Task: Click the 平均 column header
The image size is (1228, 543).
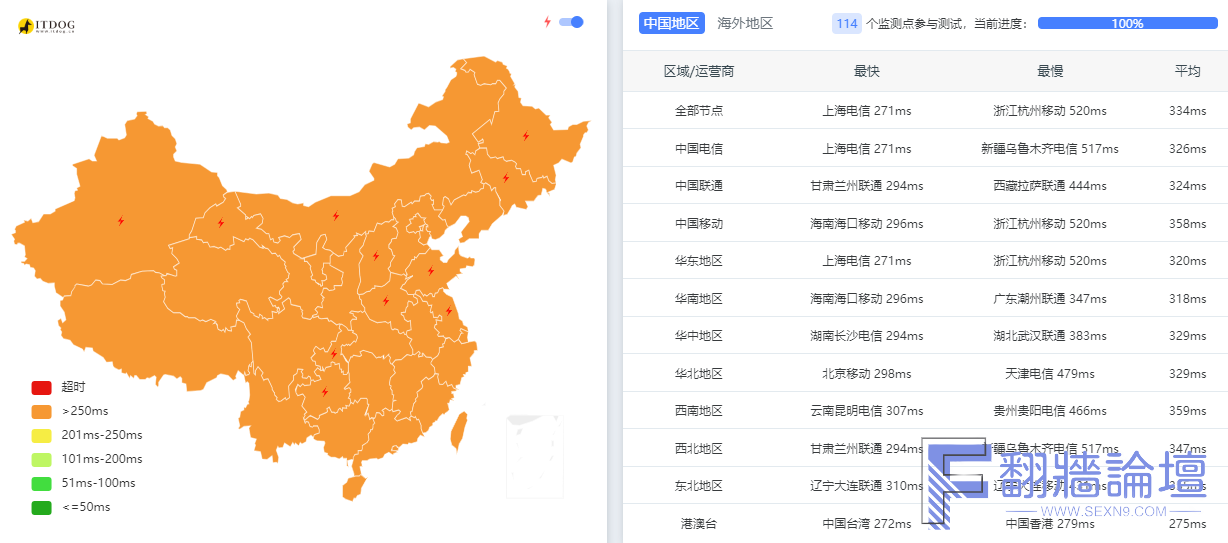Action: pyautogui.click(x=1187, y=71)
